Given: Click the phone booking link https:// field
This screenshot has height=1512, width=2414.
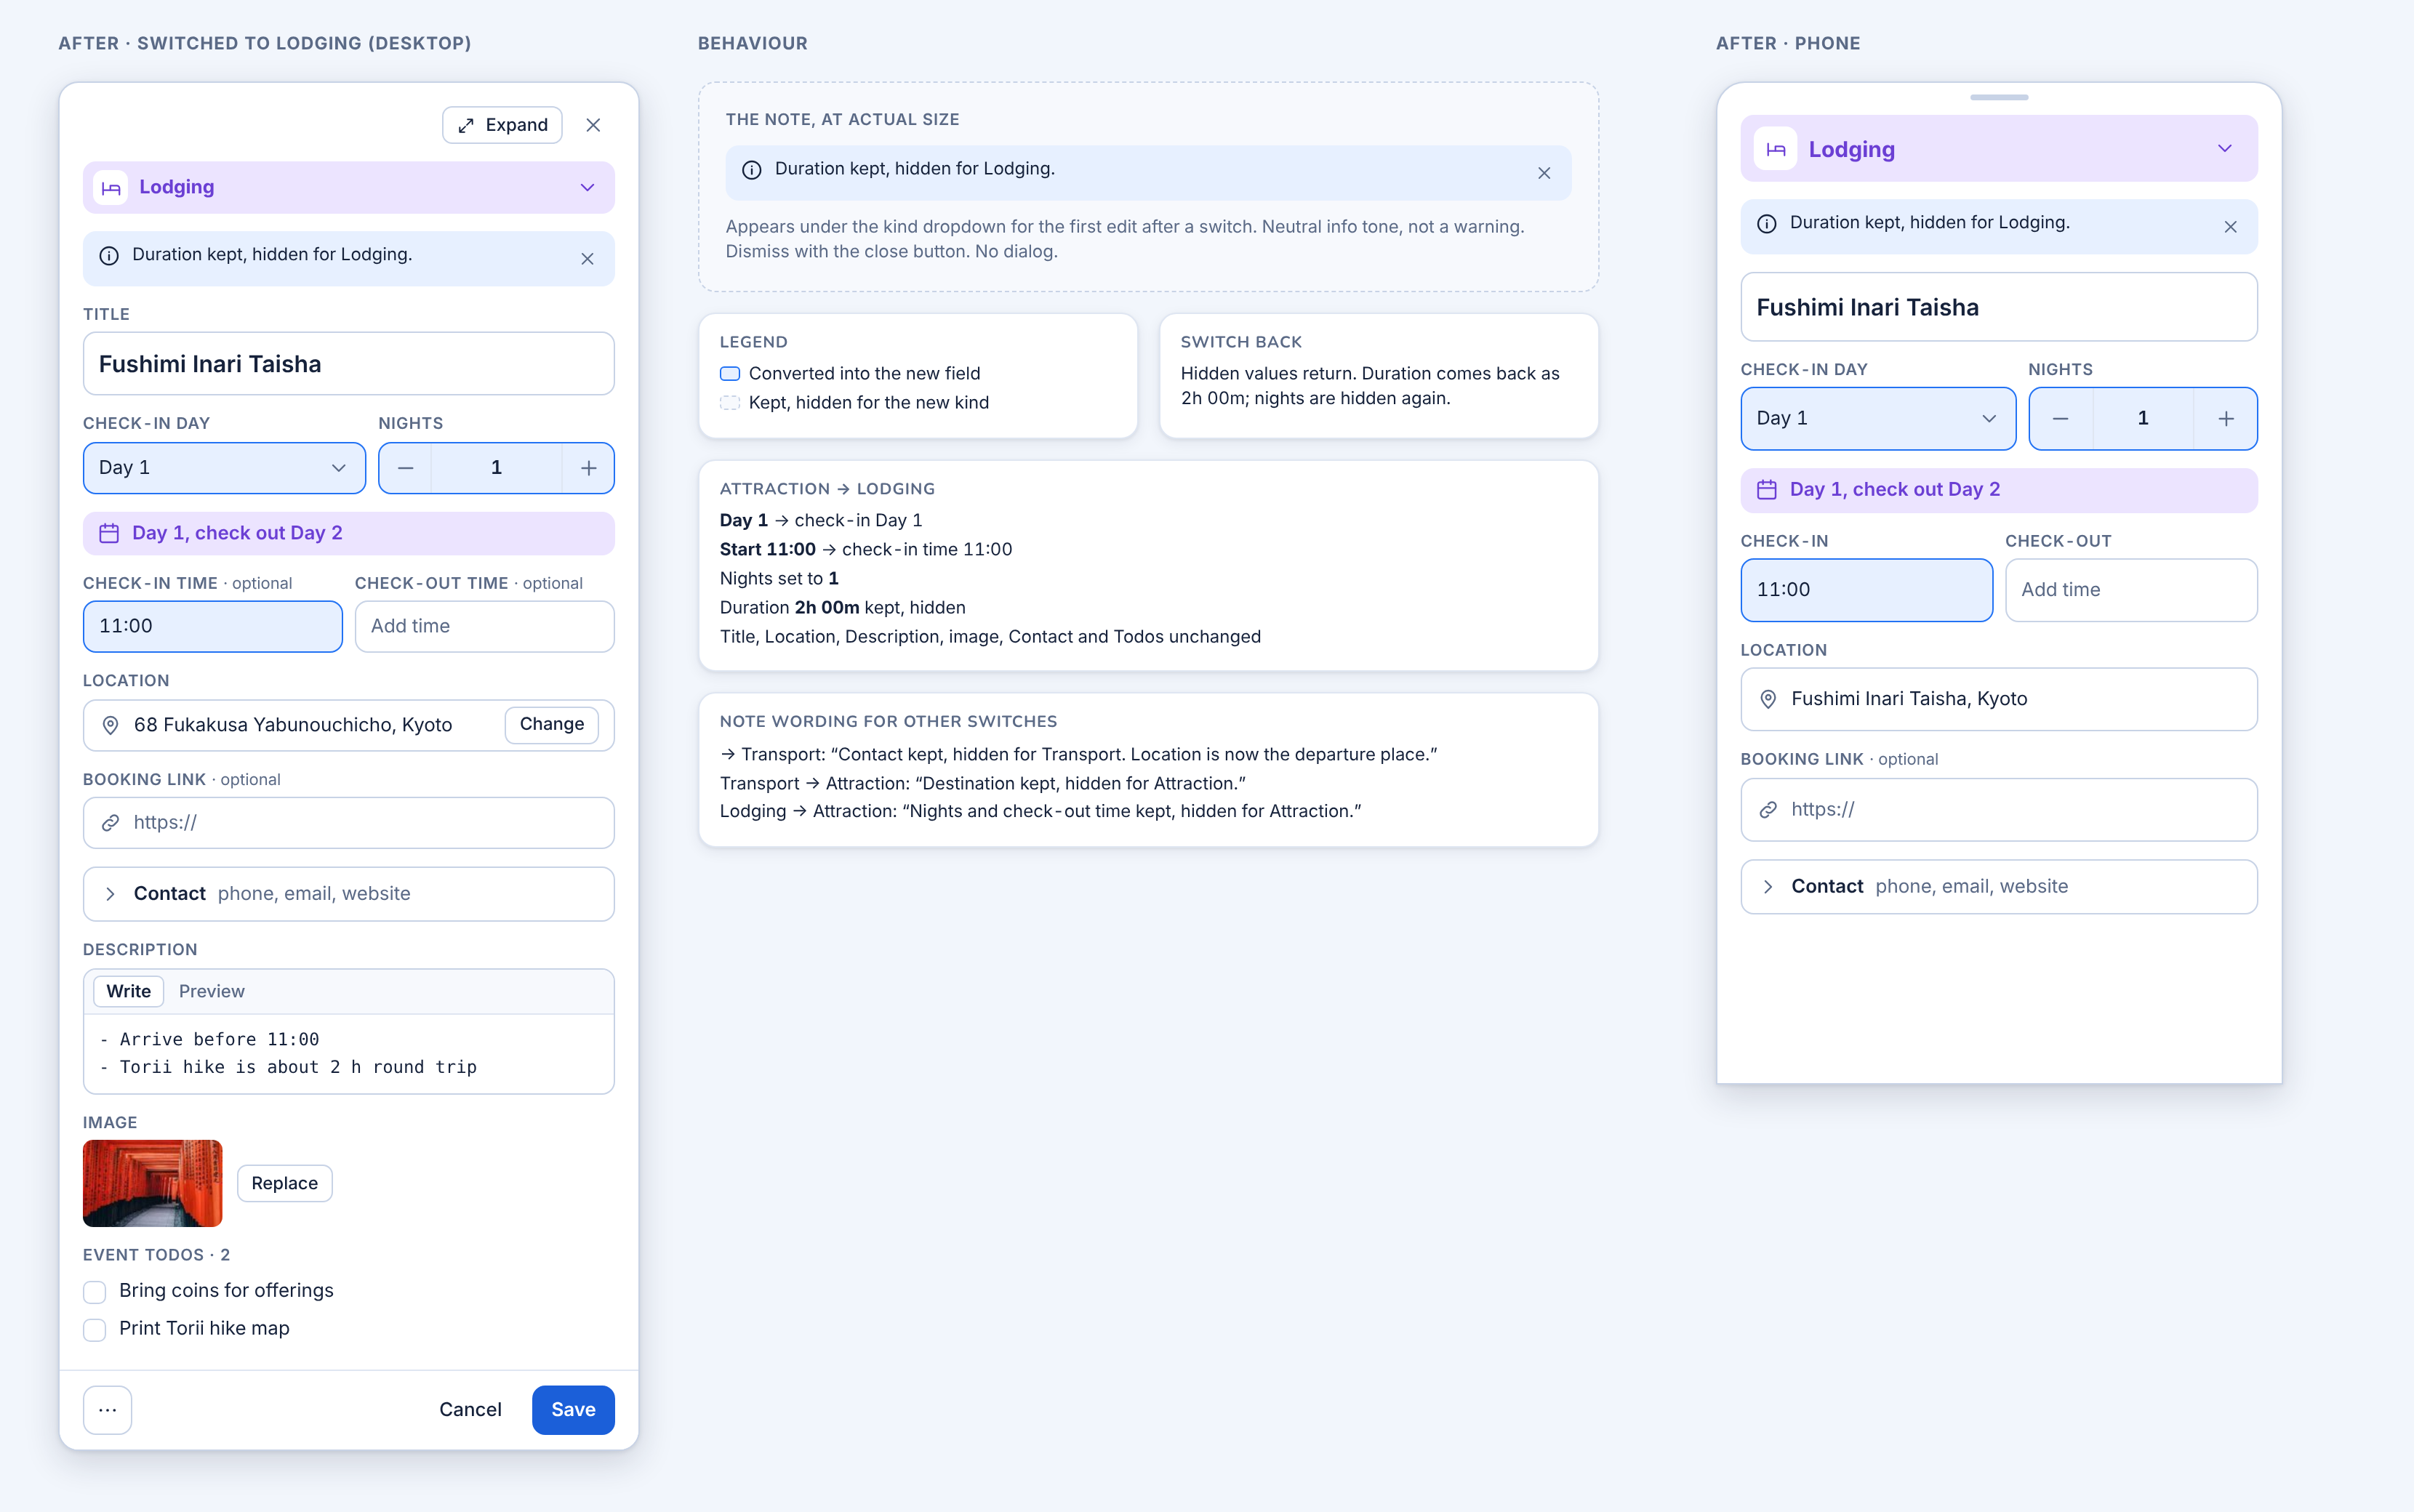Looking at the screenshot, I should [x=1998, y=810].
